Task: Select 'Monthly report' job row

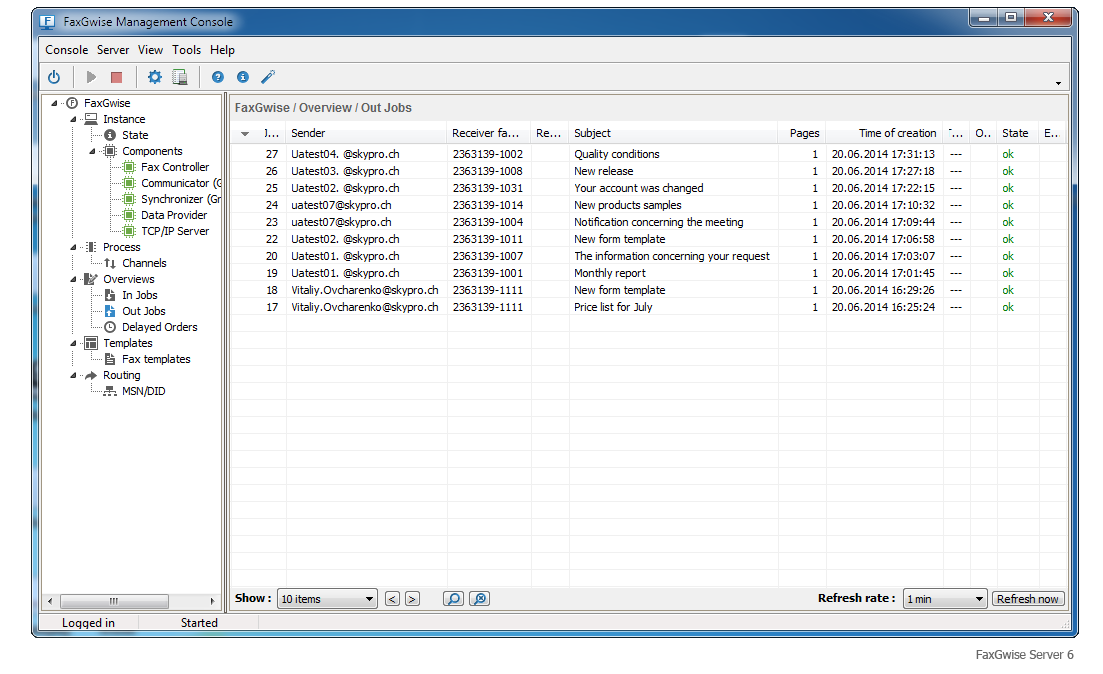Action: [649, 273]
